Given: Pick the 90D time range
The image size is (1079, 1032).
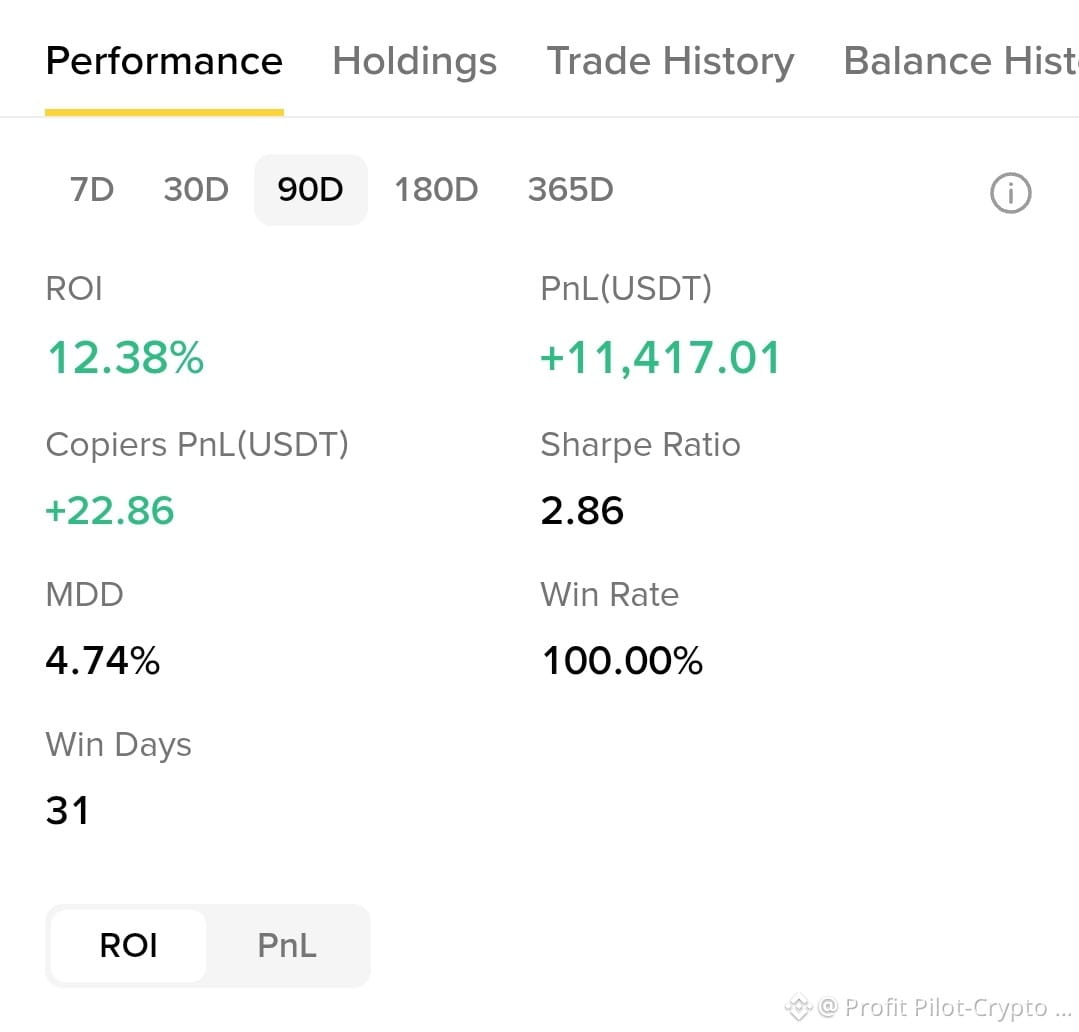Looking at the screenshot, I should [310, 190].
